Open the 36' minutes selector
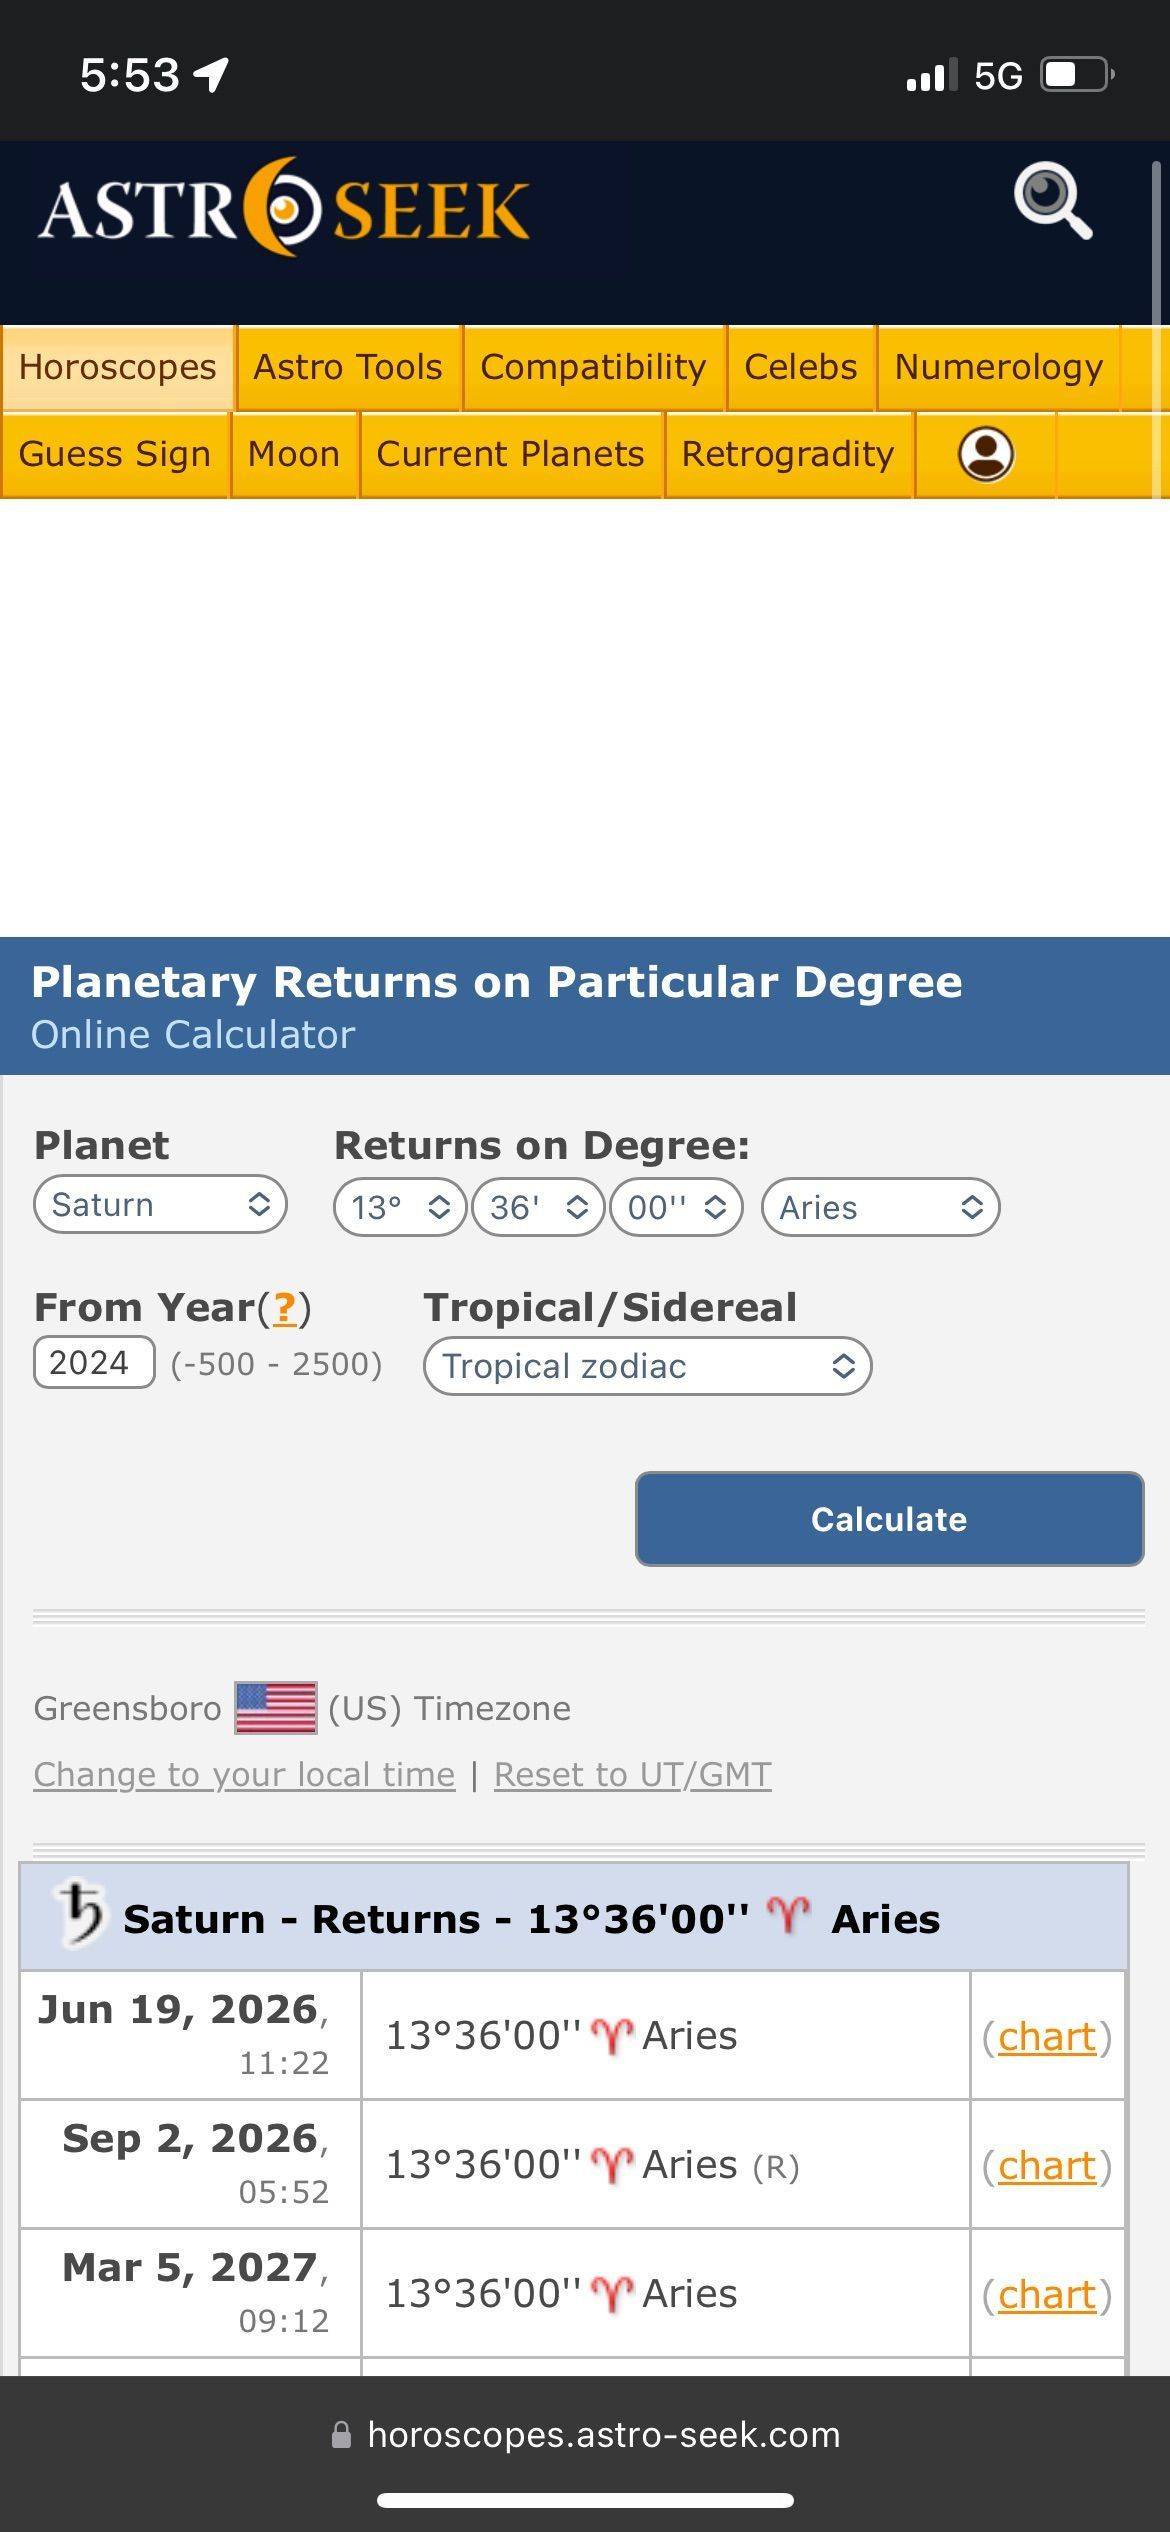 [538, 1207]
